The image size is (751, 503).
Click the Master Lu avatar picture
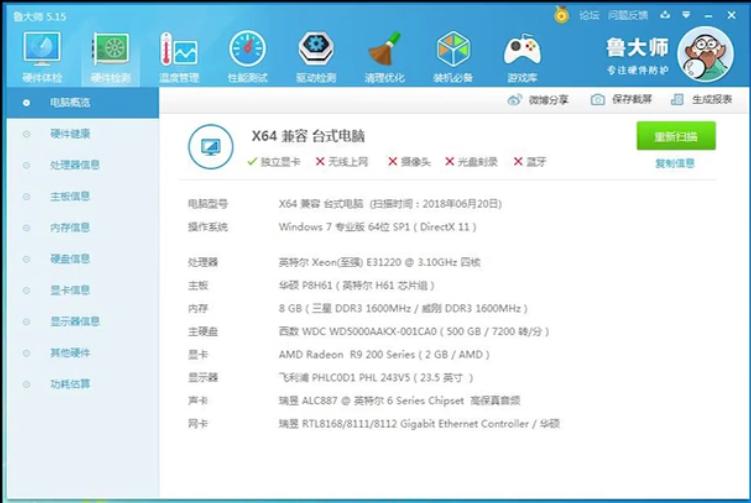click(705, 54)
